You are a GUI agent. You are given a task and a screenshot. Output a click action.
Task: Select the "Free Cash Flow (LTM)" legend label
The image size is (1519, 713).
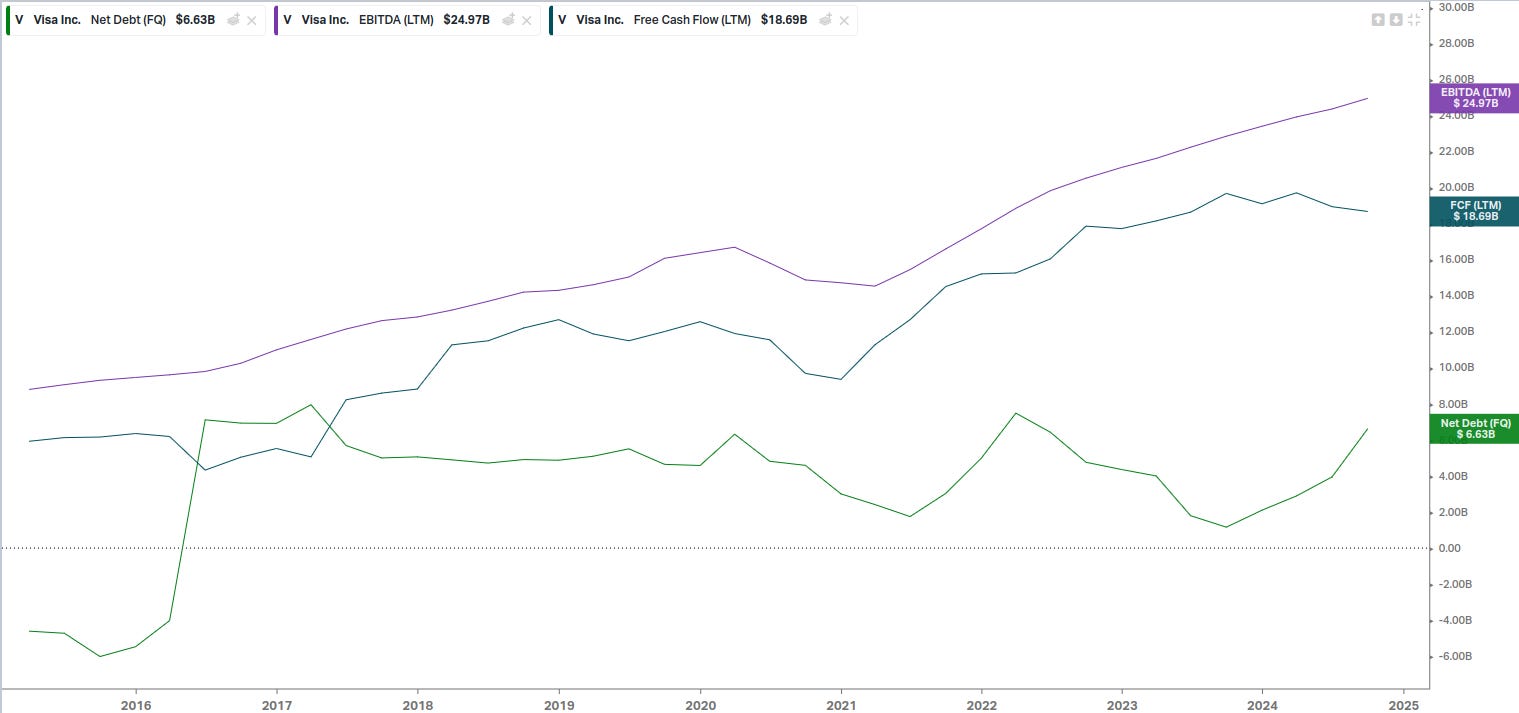(x=692, y=20)
